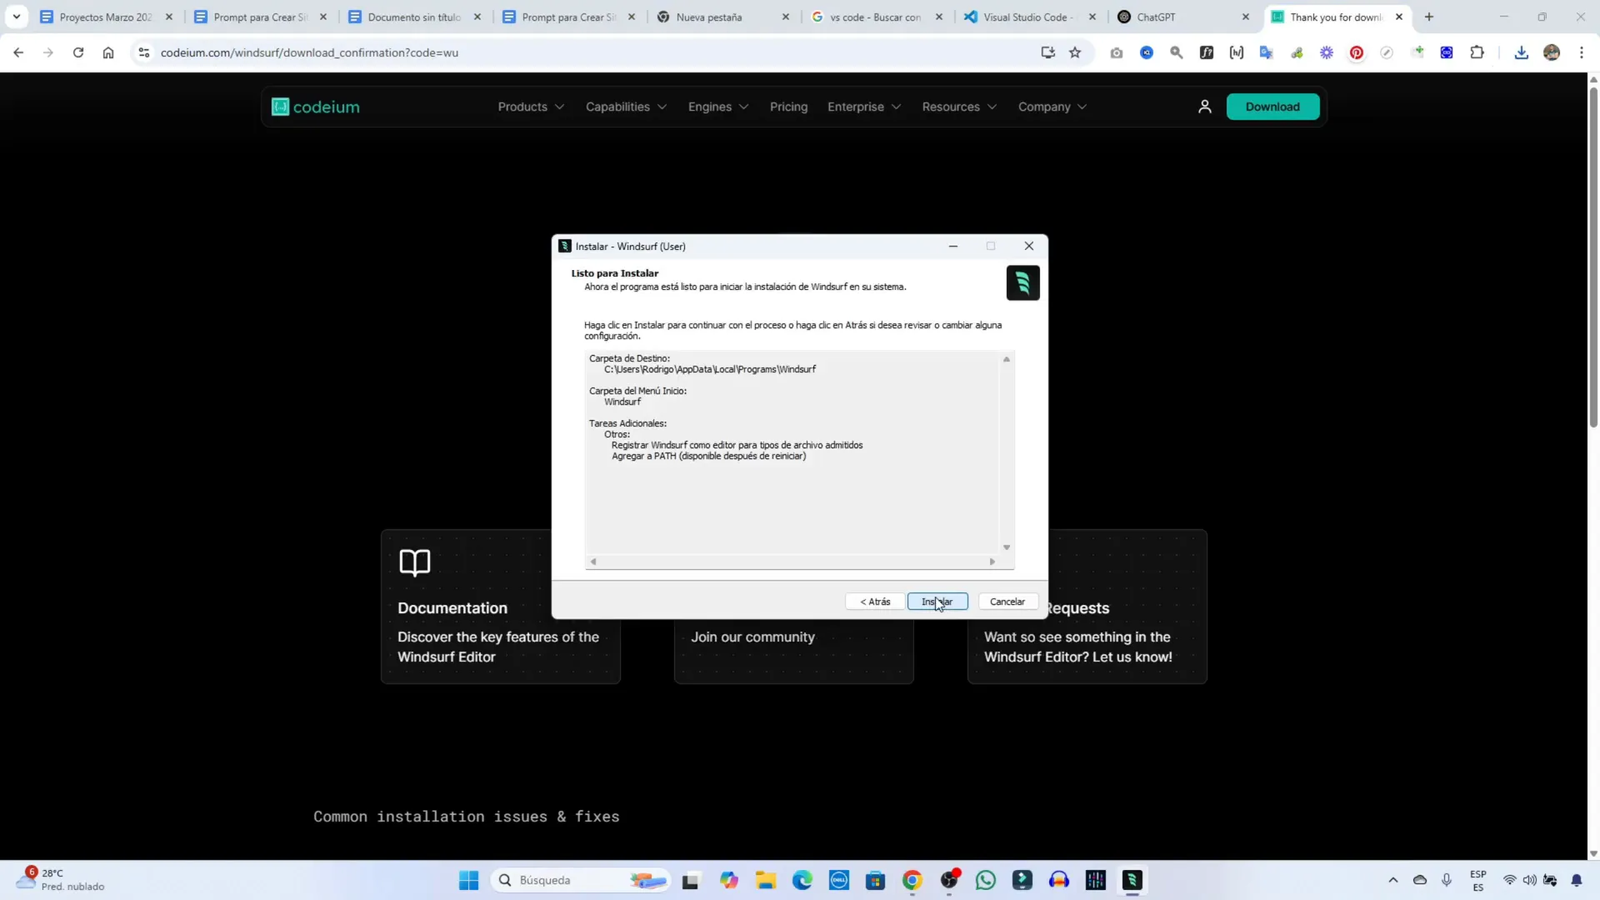This screenshot has width=1600, height=900.
Task: Expand the Enterprise menu
Action: (863, 107)
